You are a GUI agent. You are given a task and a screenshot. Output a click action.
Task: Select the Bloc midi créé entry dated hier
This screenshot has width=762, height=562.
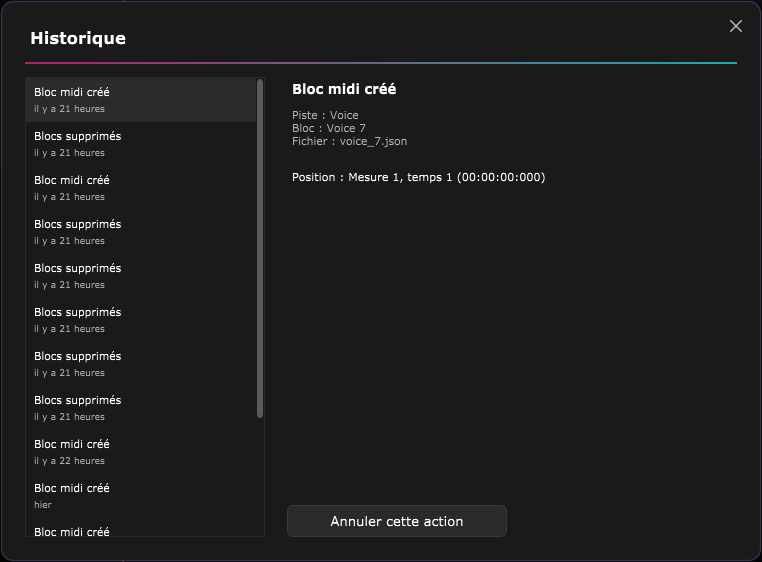(141, 496)
